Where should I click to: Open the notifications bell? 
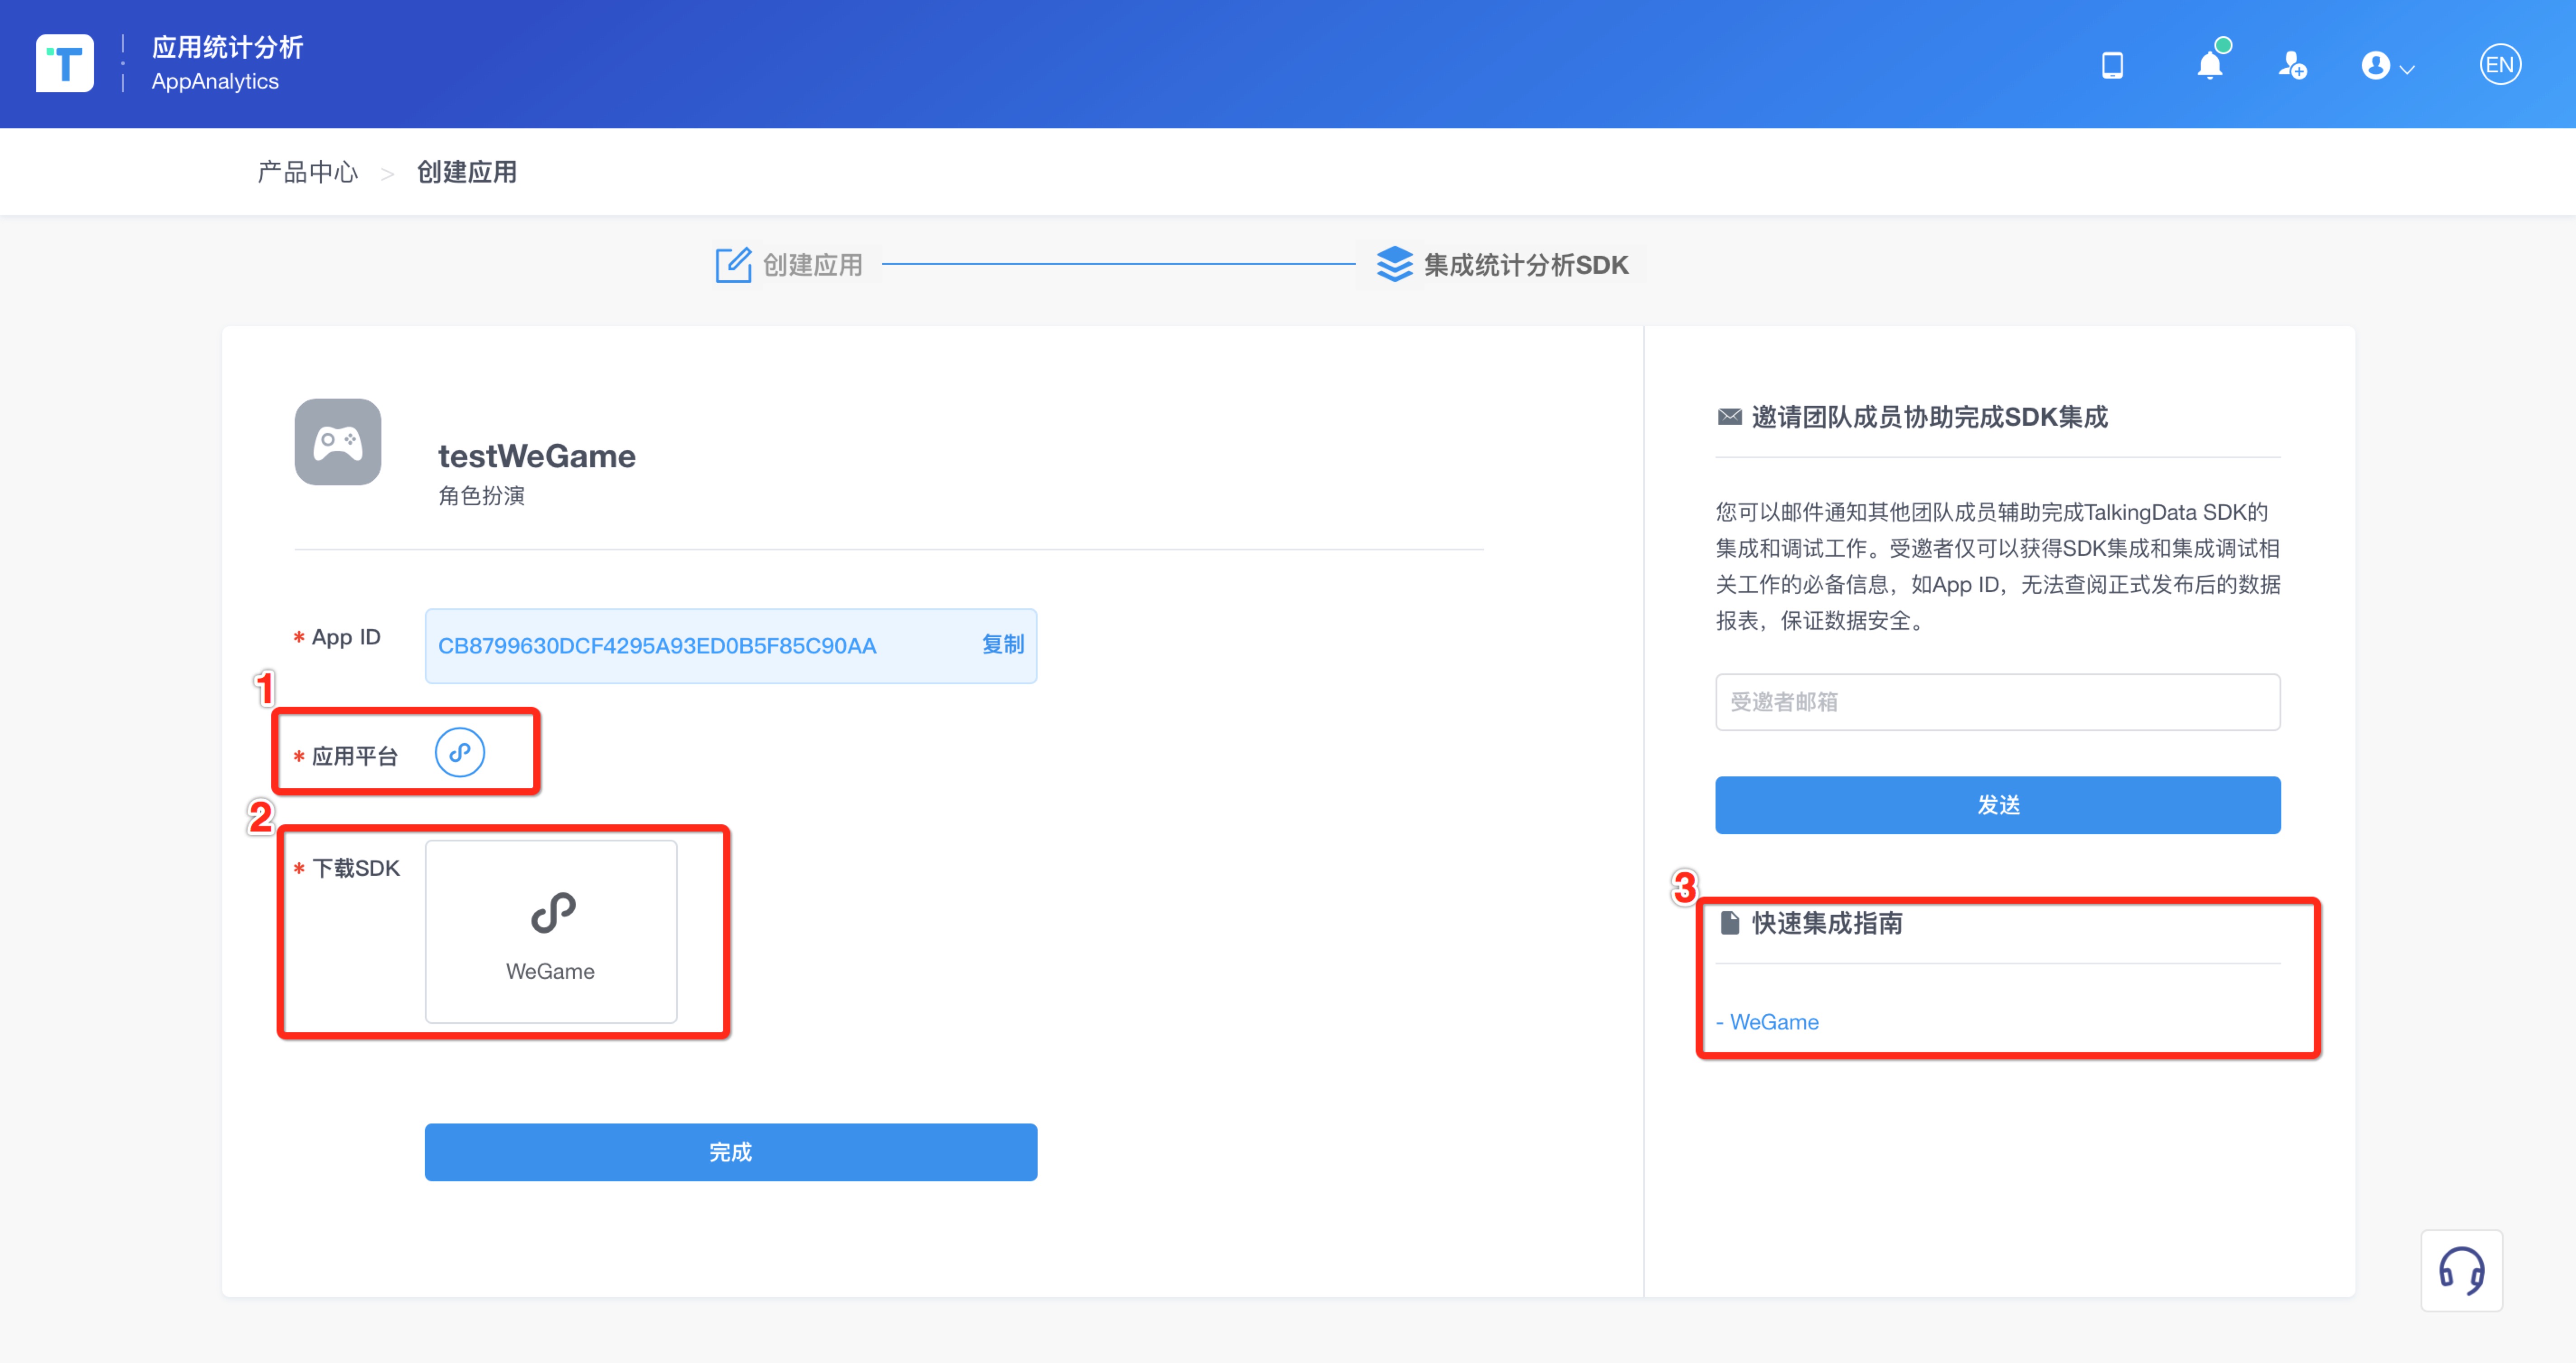2209,66
